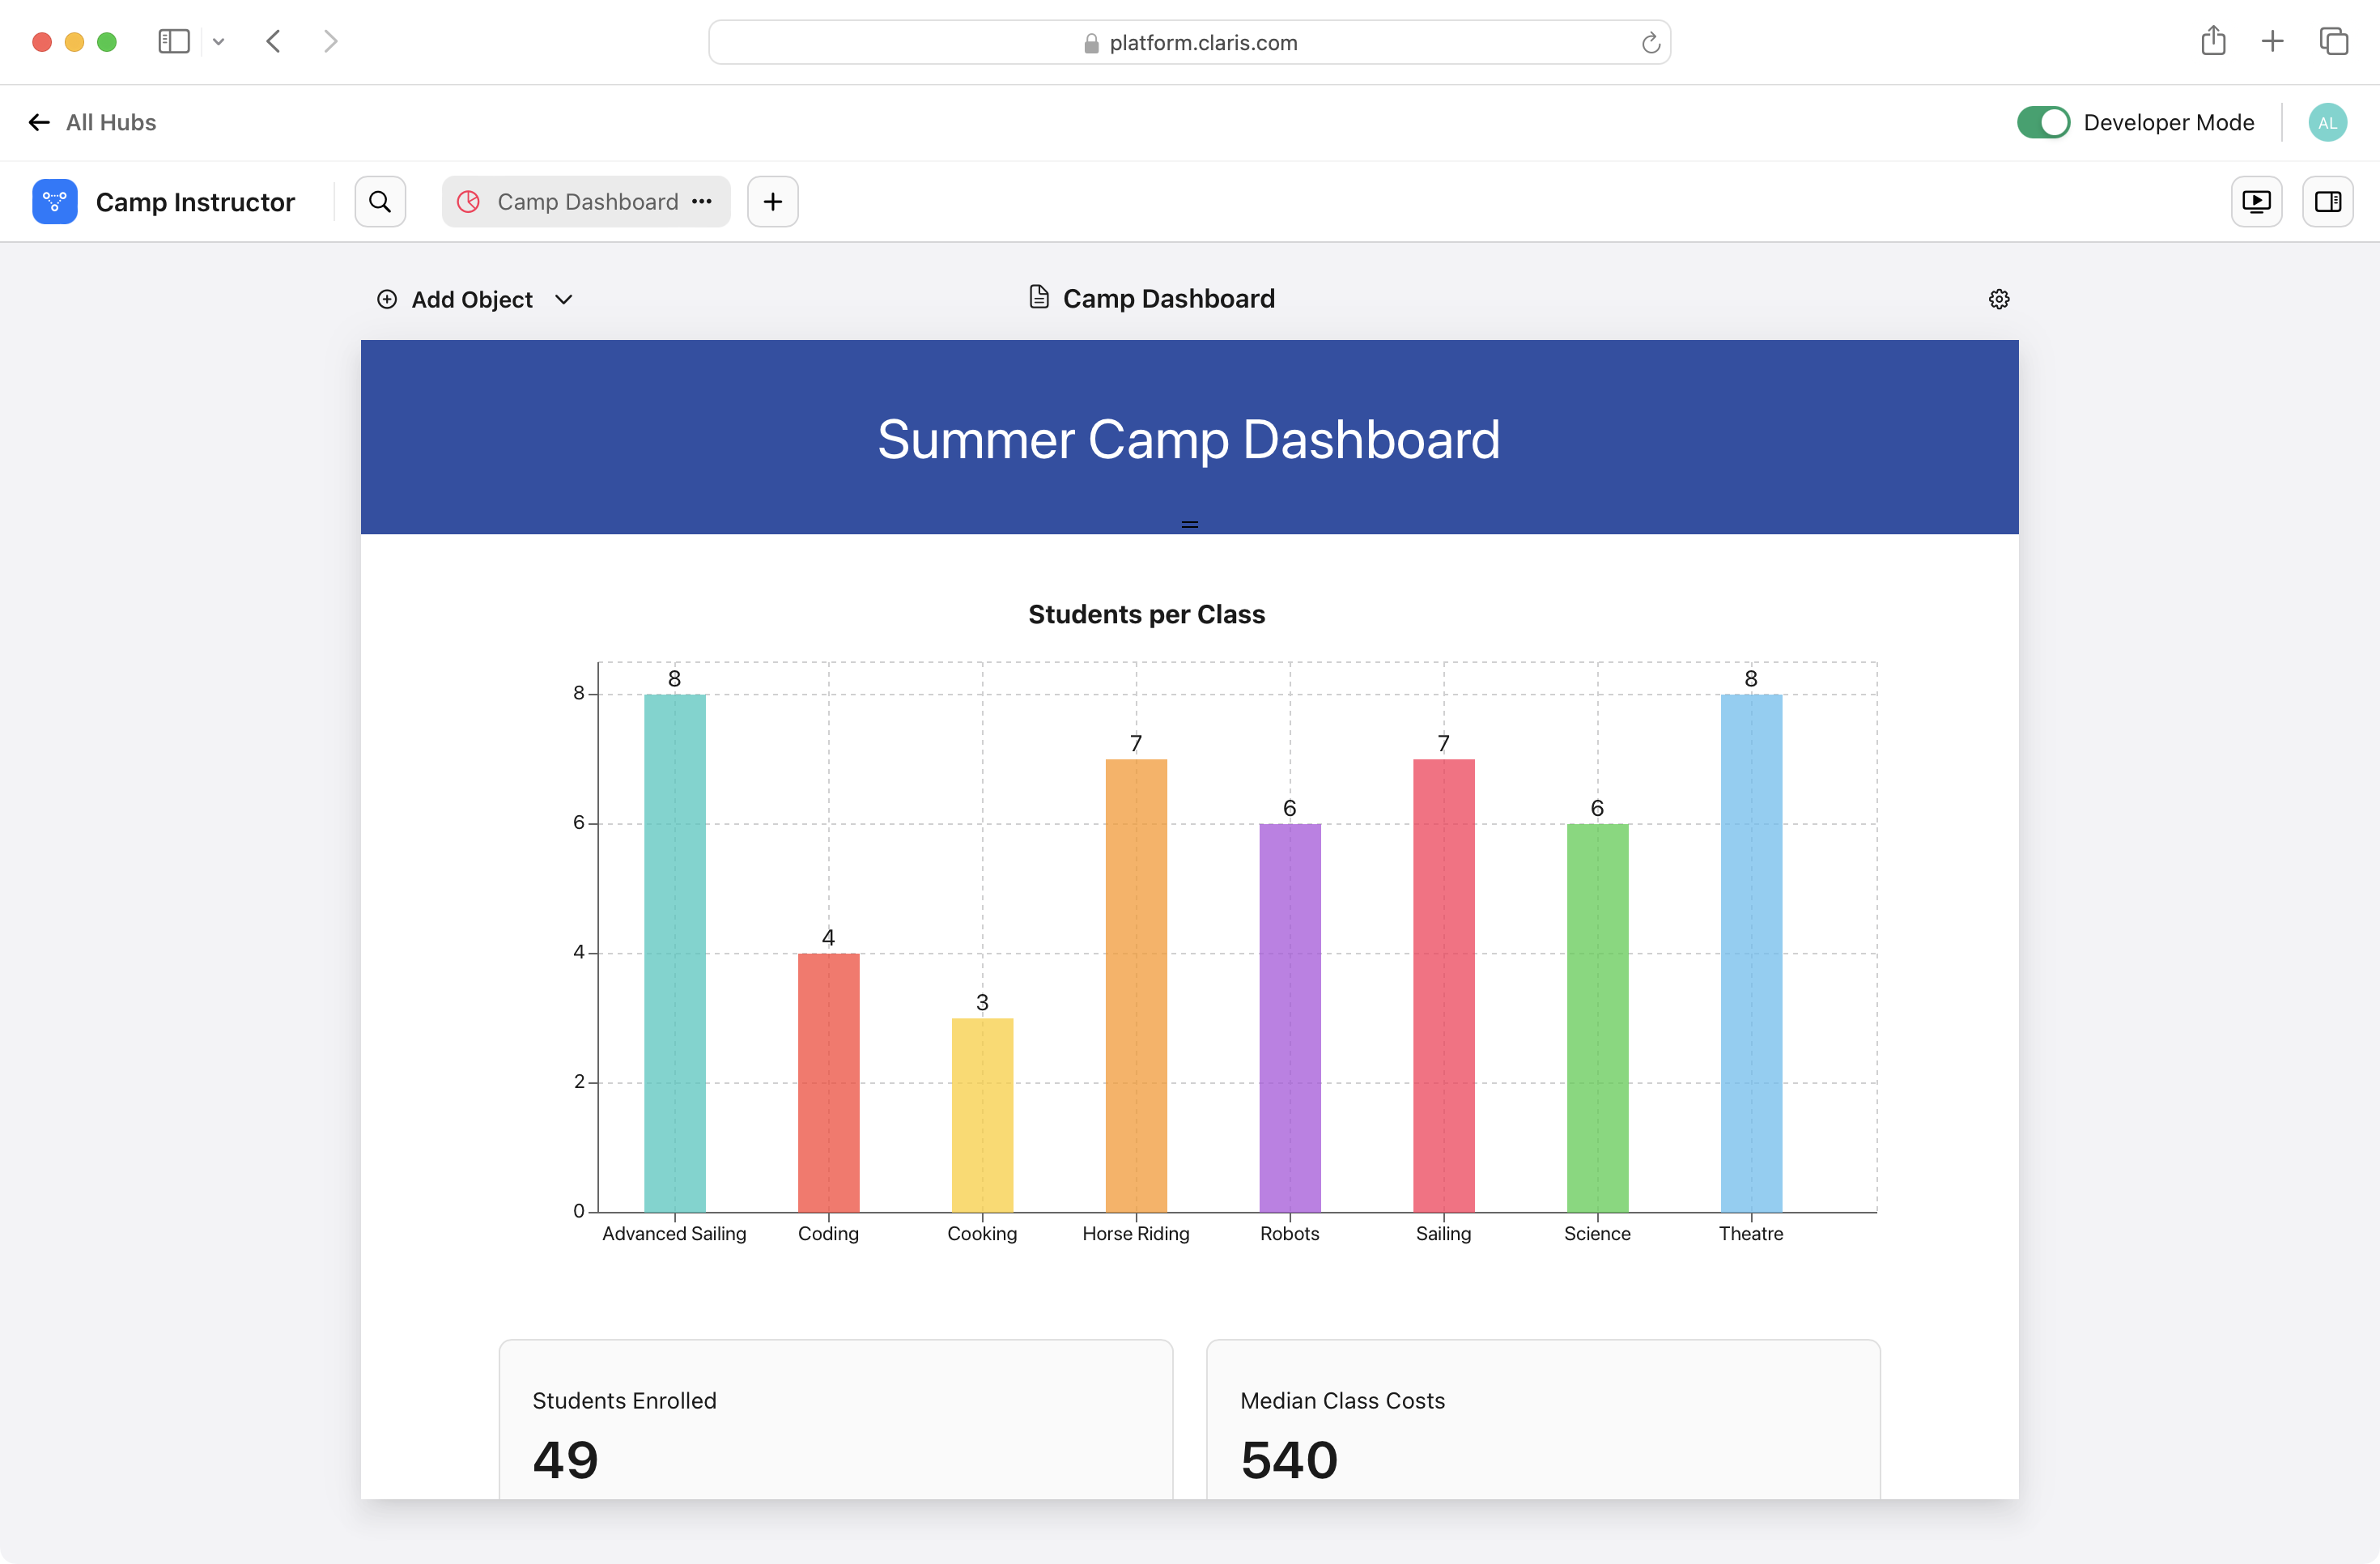Show Safari tab overview
This screenshot has height=1564, width=2380.
[2333, 41]
